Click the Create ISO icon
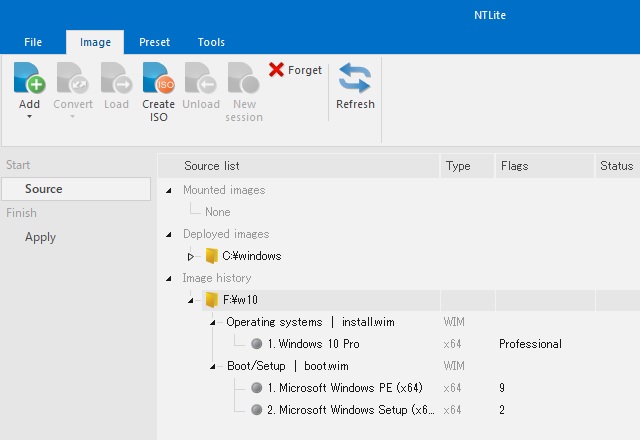 pyautogui.click(x=158, y=78)
